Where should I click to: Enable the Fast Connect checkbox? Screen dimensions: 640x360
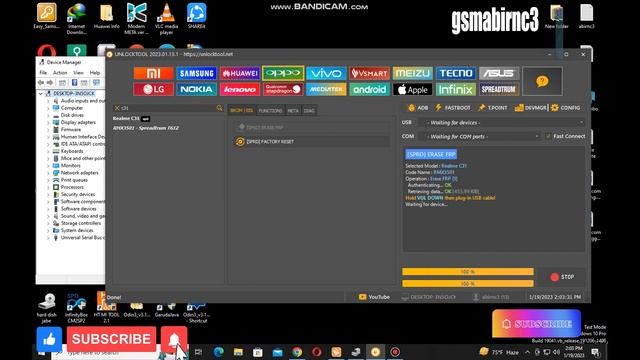[x=548, y=136]
